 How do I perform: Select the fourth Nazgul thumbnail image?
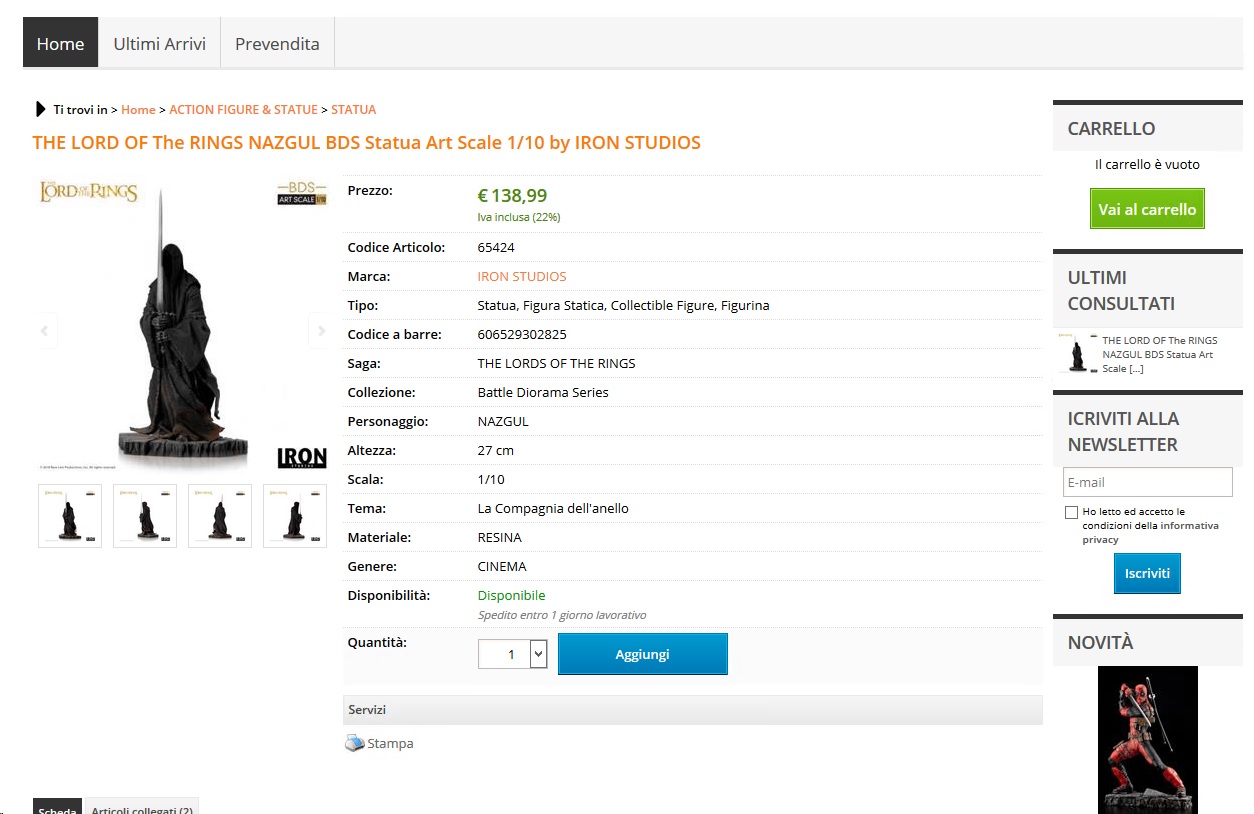coord(295,516)
